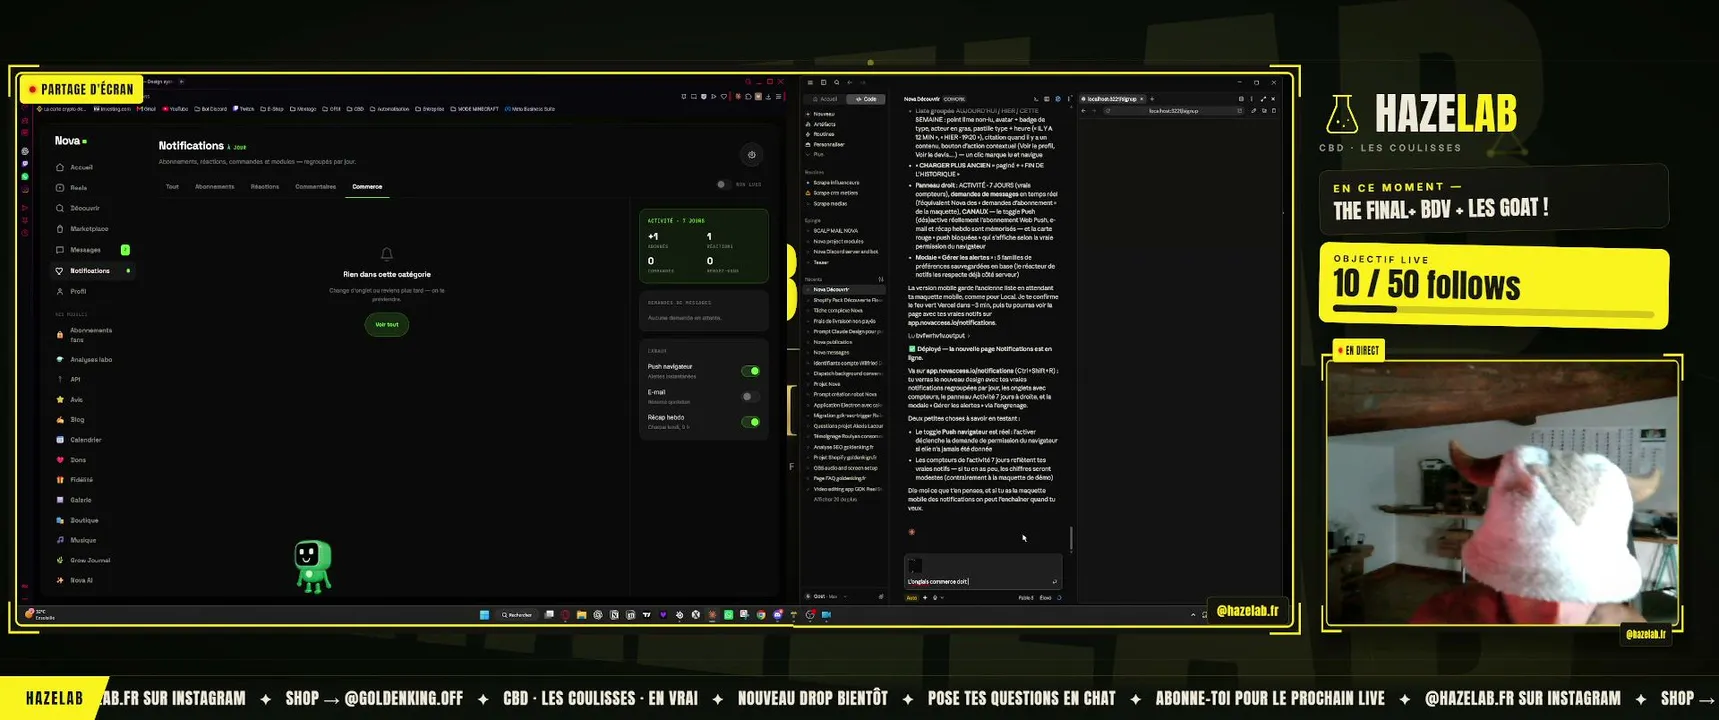Expand the bvfwrhvfsoutput tool result
The image size is (1719, 720).
click(x=938, y=336)
